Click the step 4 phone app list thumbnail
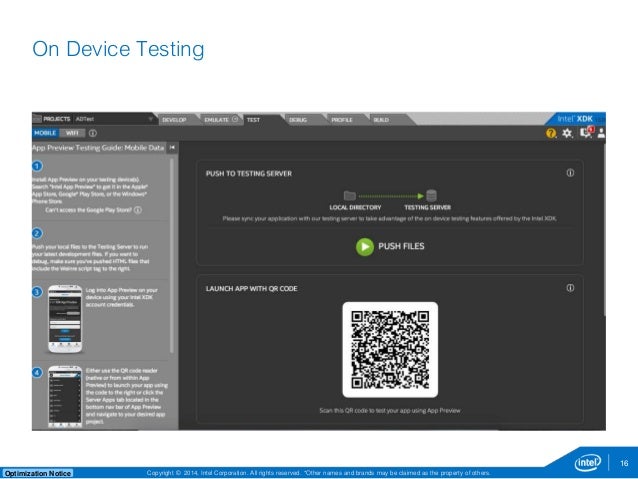Image resolution: width=638 pixels, height=479 pixels. (65, 397)
